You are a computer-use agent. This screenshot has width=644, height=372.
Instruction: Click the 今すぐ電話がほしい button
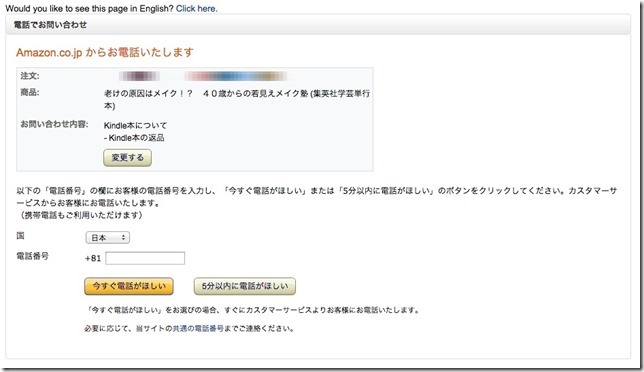click(x=129, y=286)
